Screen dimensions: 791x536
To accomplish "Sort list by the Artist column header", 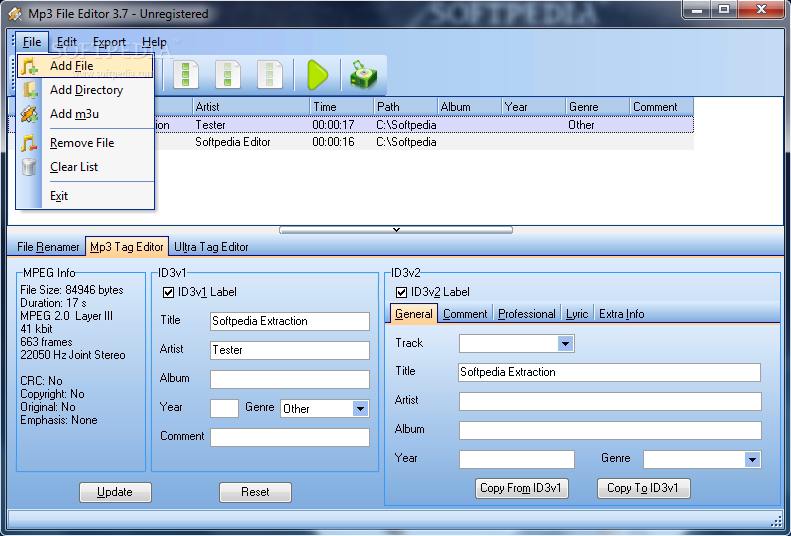I will point(251,107).
